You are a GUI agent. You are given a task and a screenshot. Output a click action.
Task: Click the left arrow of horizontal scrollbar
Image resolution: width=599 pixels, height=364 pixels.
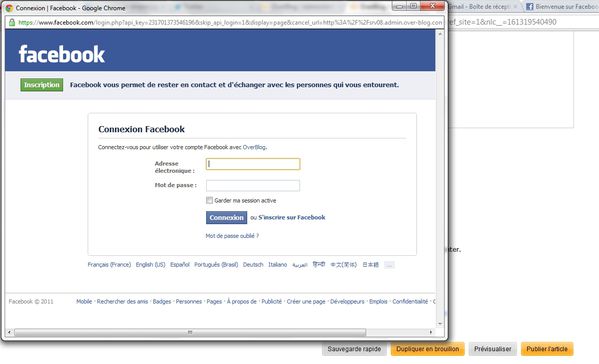coord(9,332)
